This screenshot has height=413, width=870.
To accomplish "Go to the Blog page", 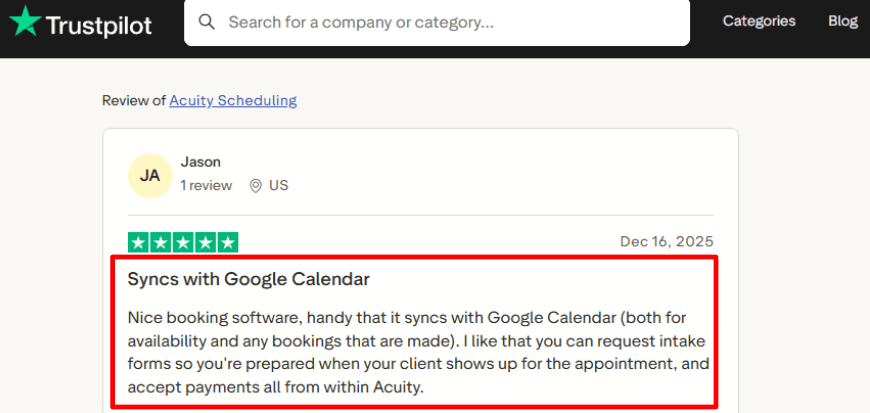I will pyautogui.click(x=842, y=21).
